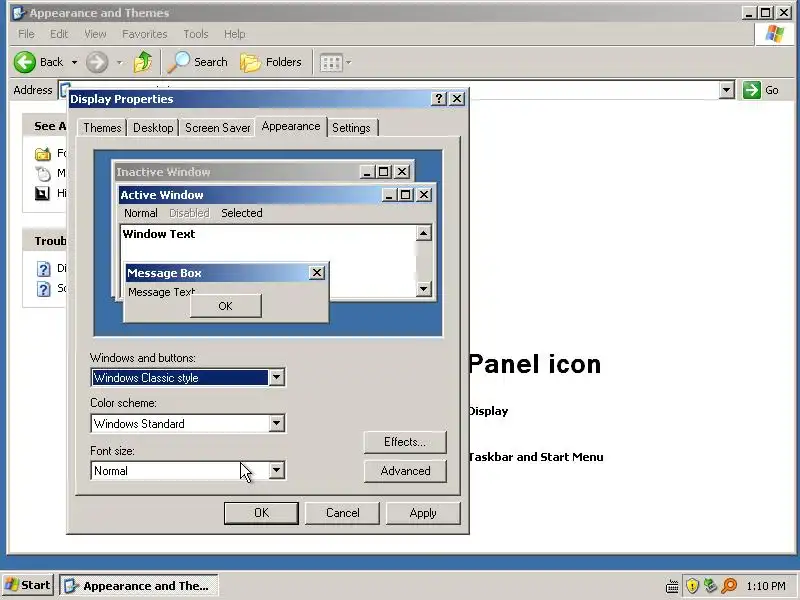This screenshot has height=600, width=800.
Task: Click the Up folder icon in toolbar
Action: click(142, 62)
